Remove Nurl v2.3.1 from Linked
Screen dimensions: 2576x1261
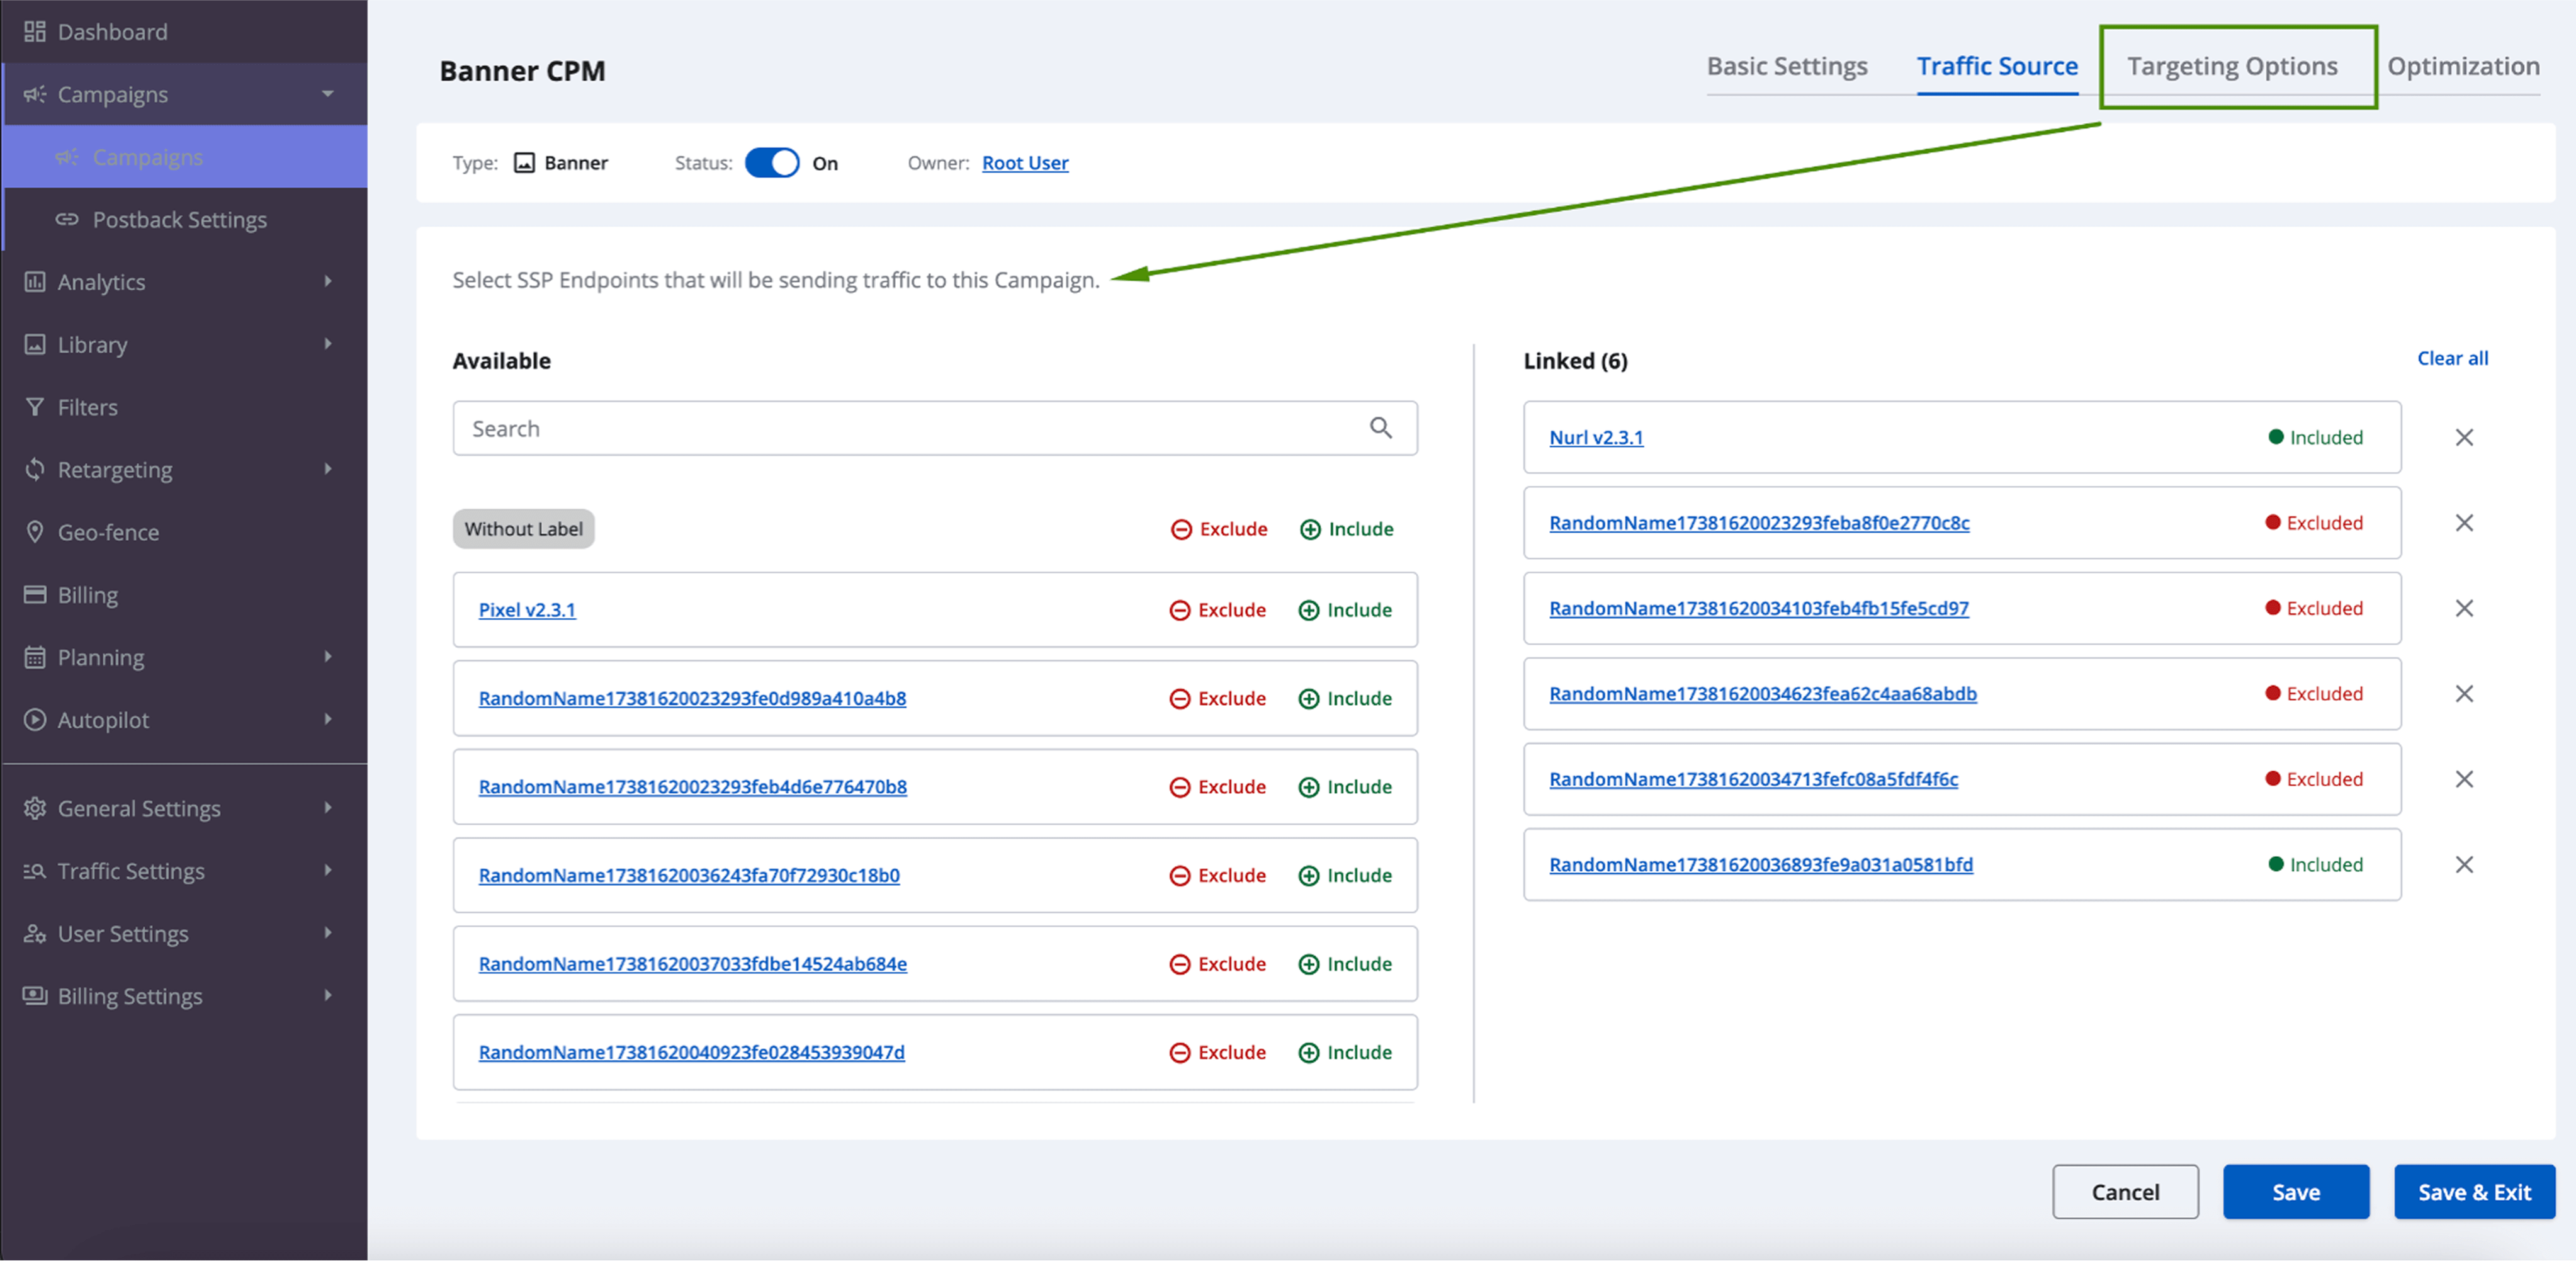(x=2464, y=437)
